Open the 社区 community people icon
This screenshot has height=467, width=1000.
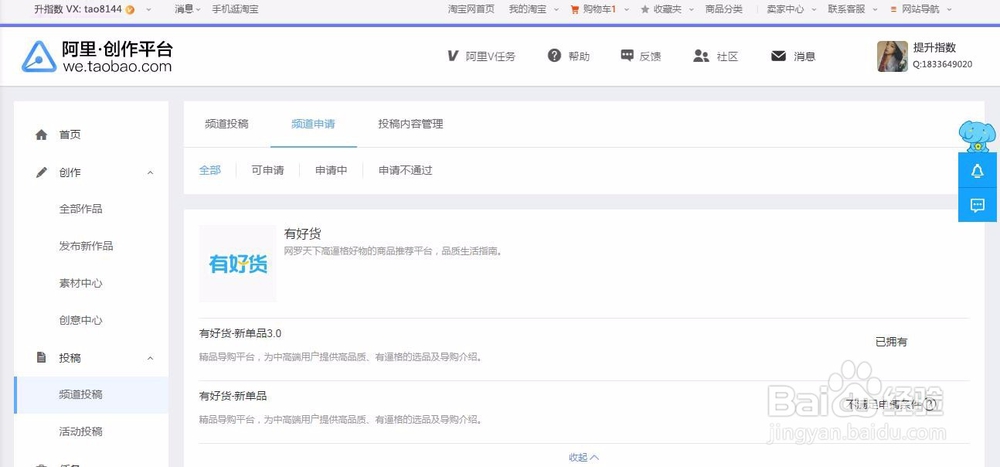point(701,56)
